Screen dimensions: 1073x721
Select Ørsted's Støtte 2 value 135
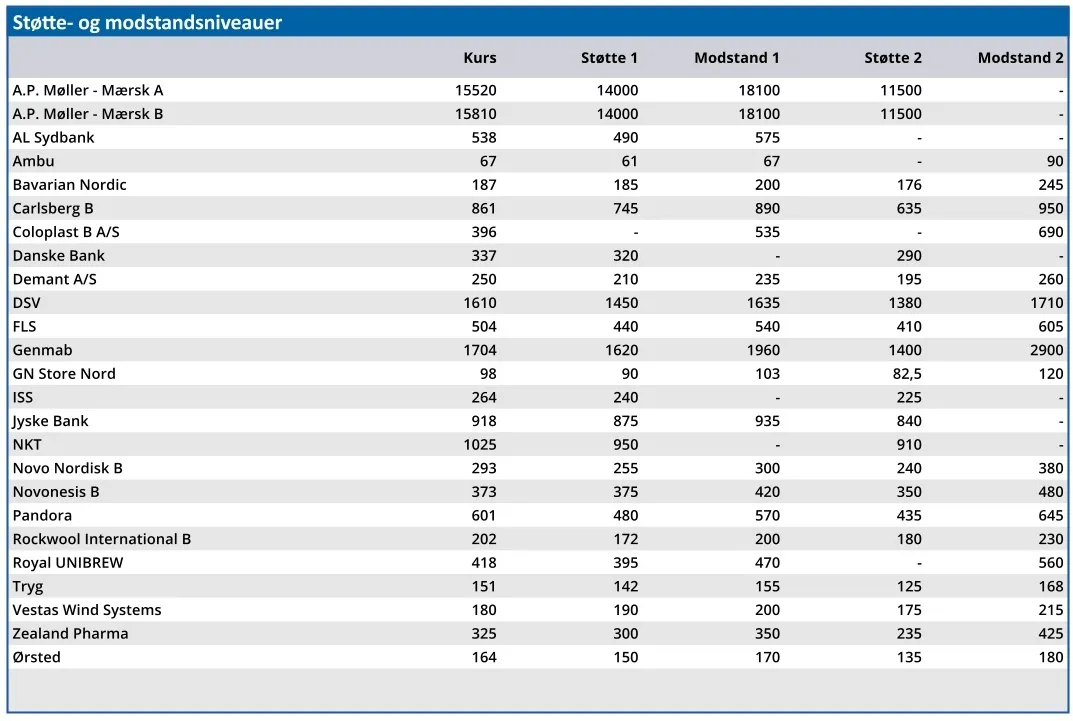pyautogui.click(x=909, y=657)
